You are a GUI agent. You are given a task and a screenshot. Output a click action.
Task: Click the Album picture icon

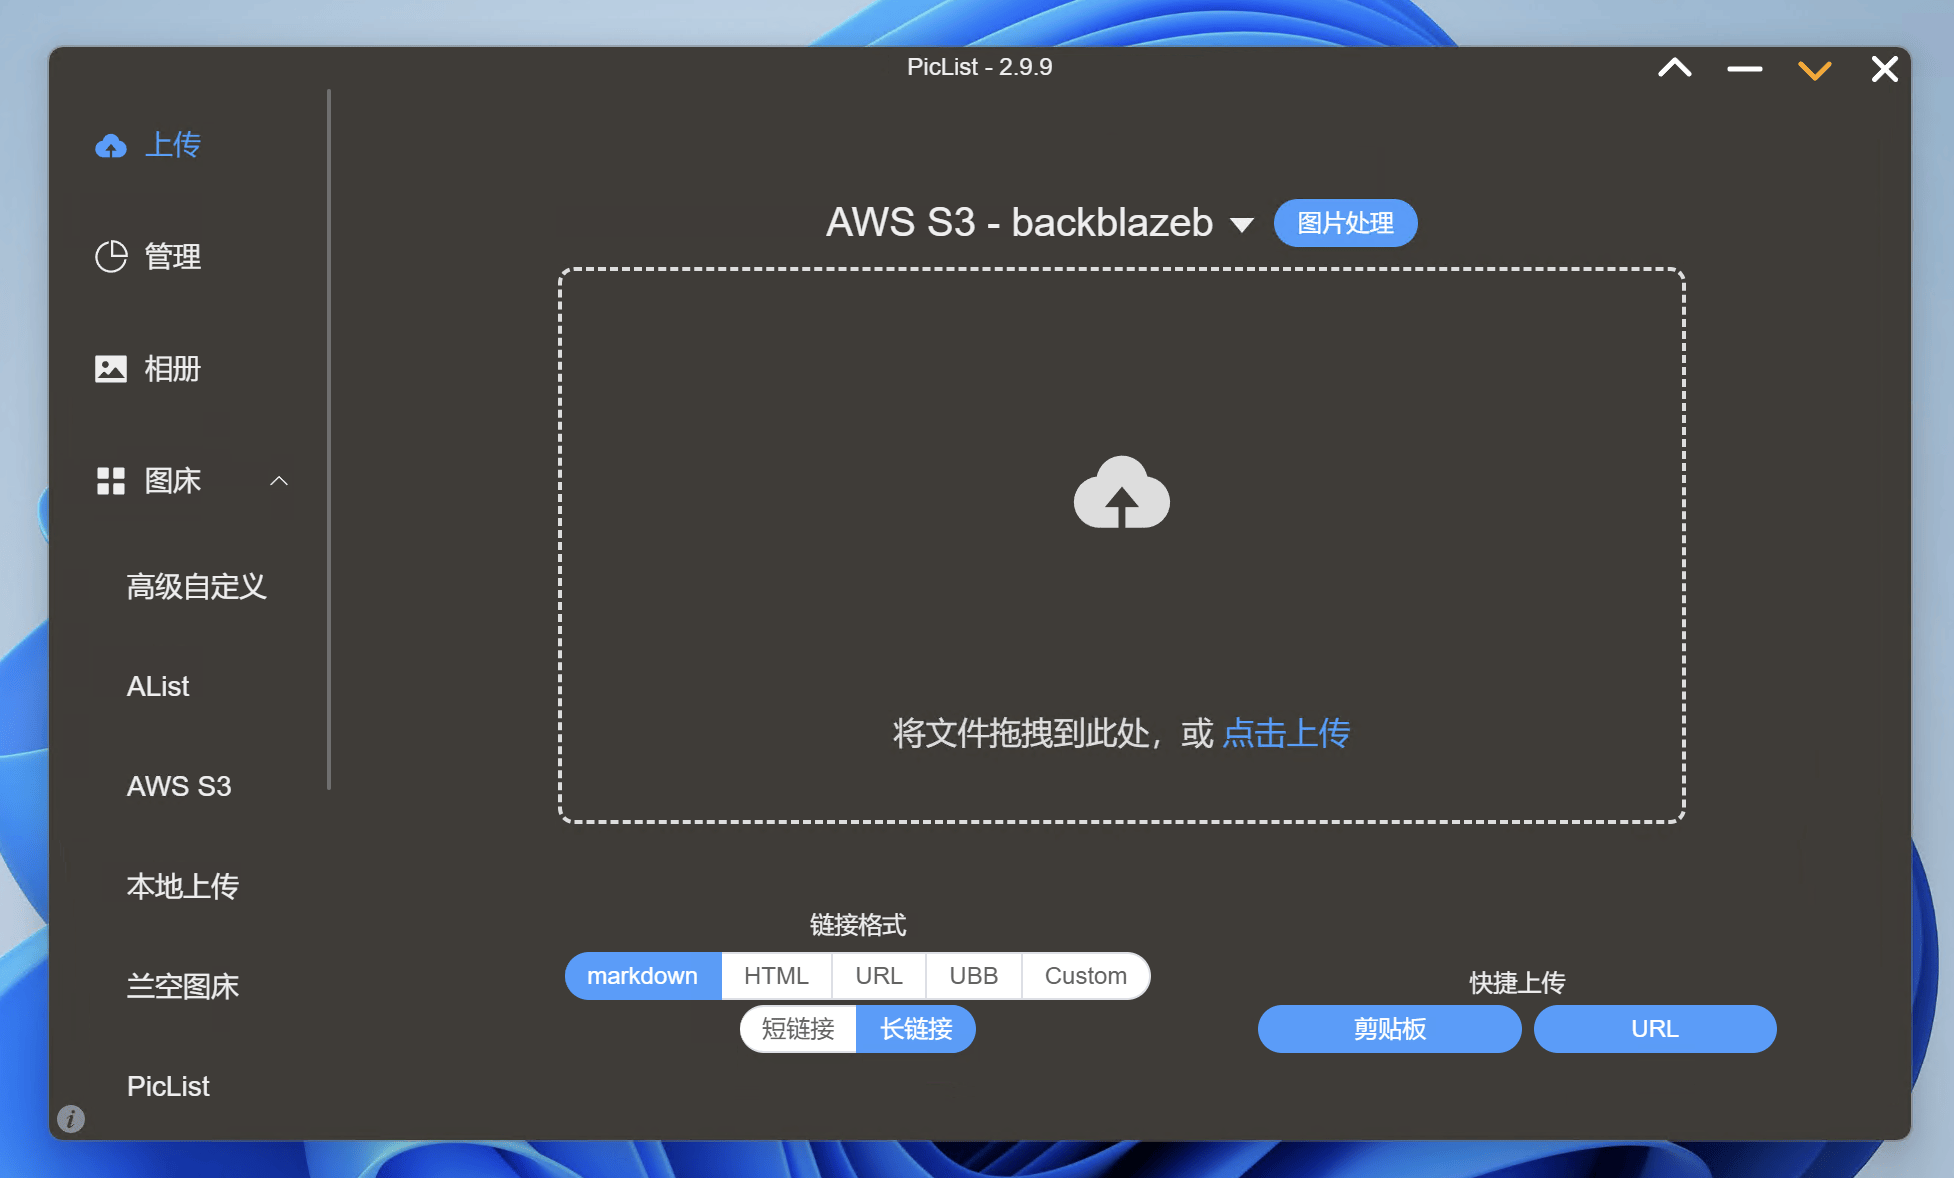pos(110,369)
